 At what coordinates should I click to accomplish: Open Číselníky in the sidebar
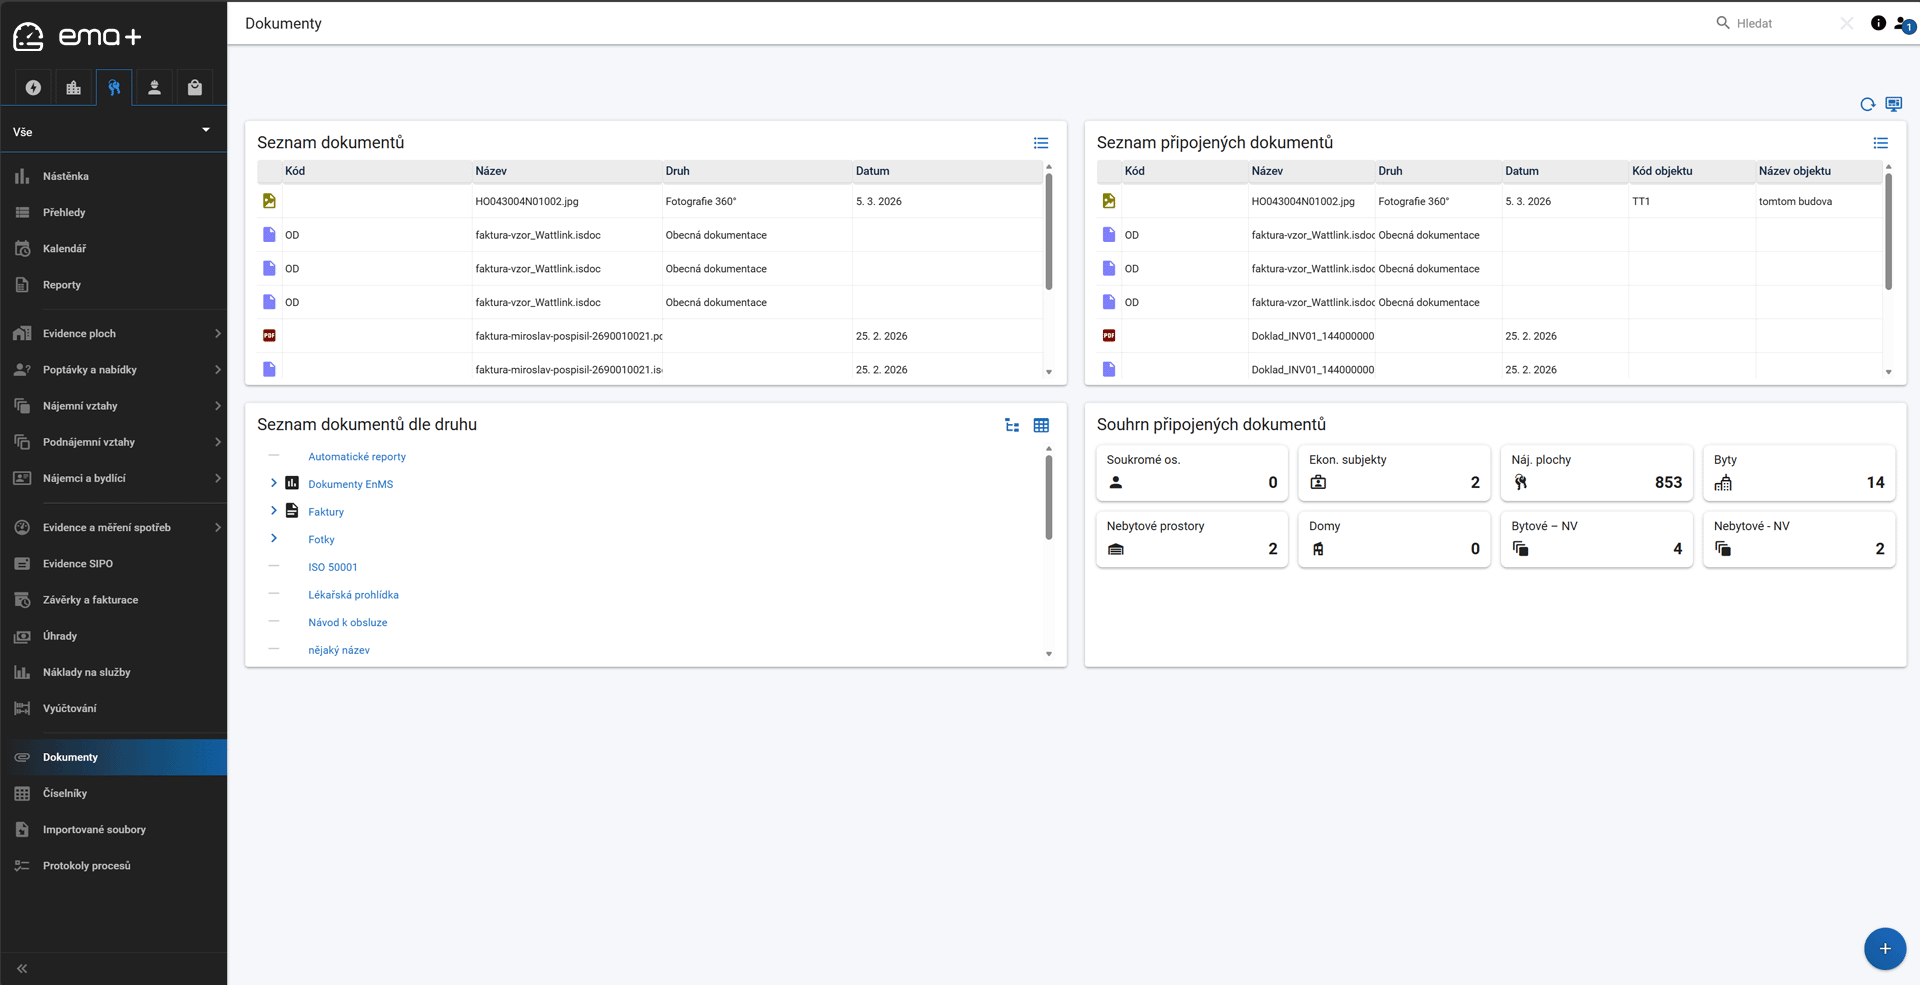click(65, 793)
